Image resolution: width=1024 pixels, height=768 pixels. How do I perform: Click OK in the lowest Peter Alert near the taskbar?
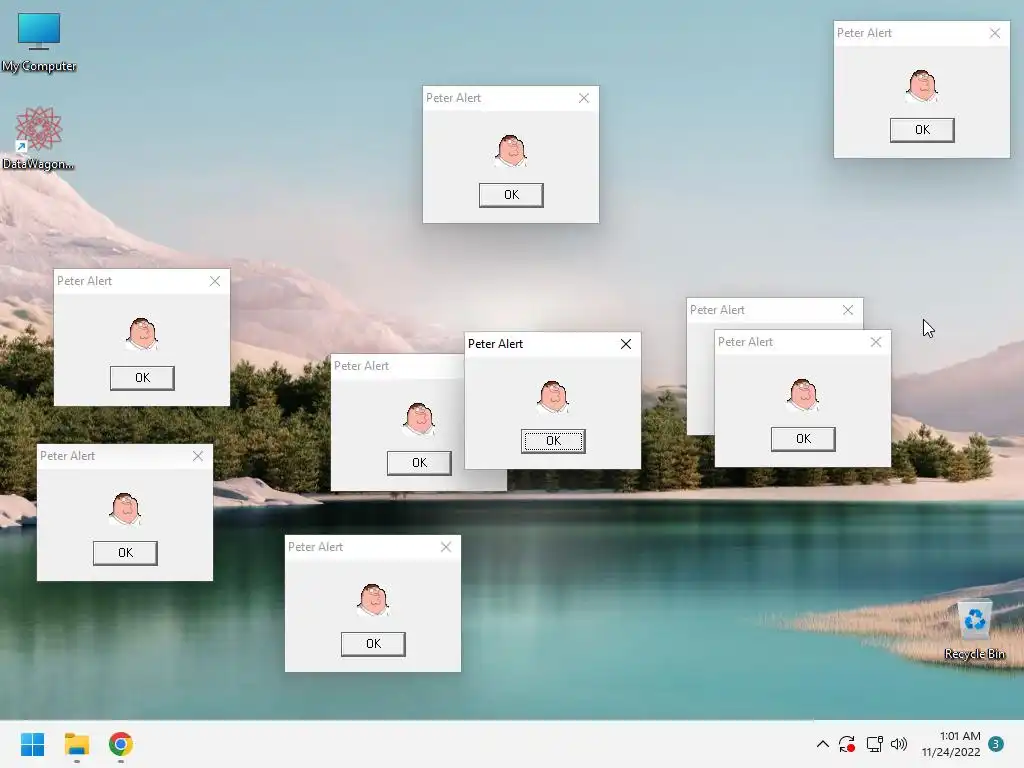point(373,644)
